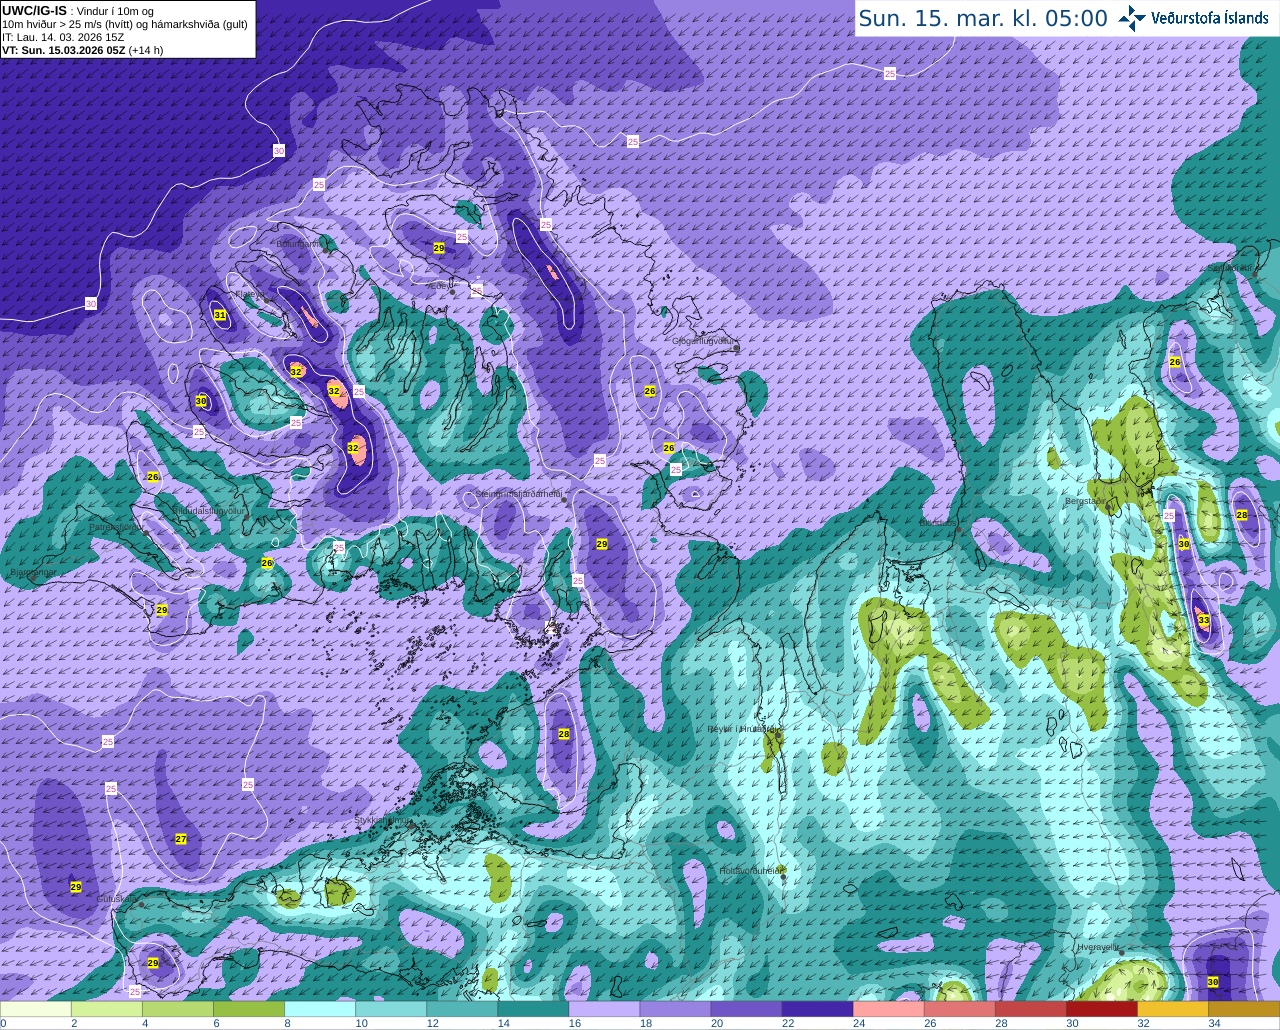
Task: Select the 2–4 m/s light green legend swatch
Action: click(x=108, y=1009)
